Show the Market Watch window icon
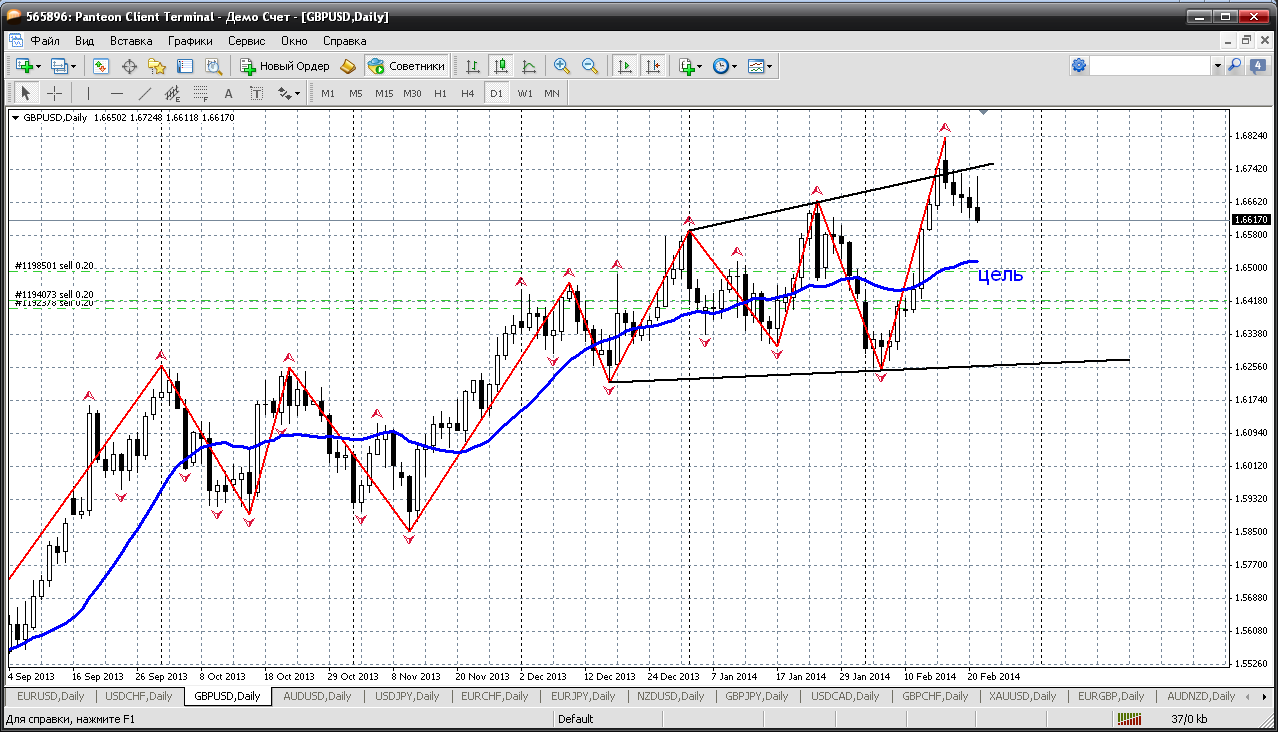 pyautogui.click(x=101, y=66)
